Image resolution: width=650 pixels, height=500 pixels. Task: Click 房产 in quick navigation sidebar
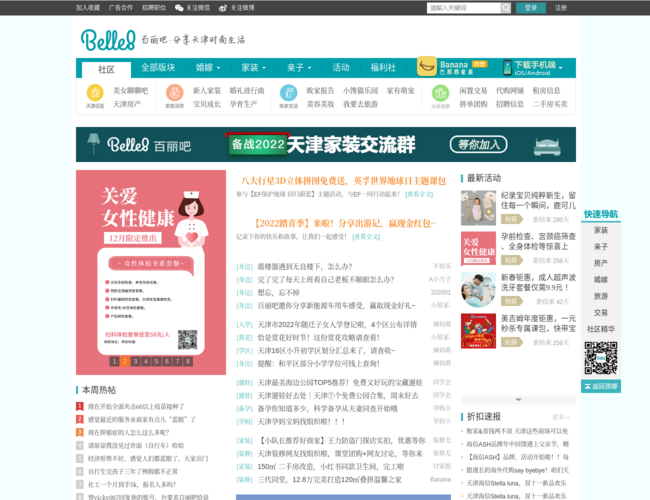pos(601,263)
